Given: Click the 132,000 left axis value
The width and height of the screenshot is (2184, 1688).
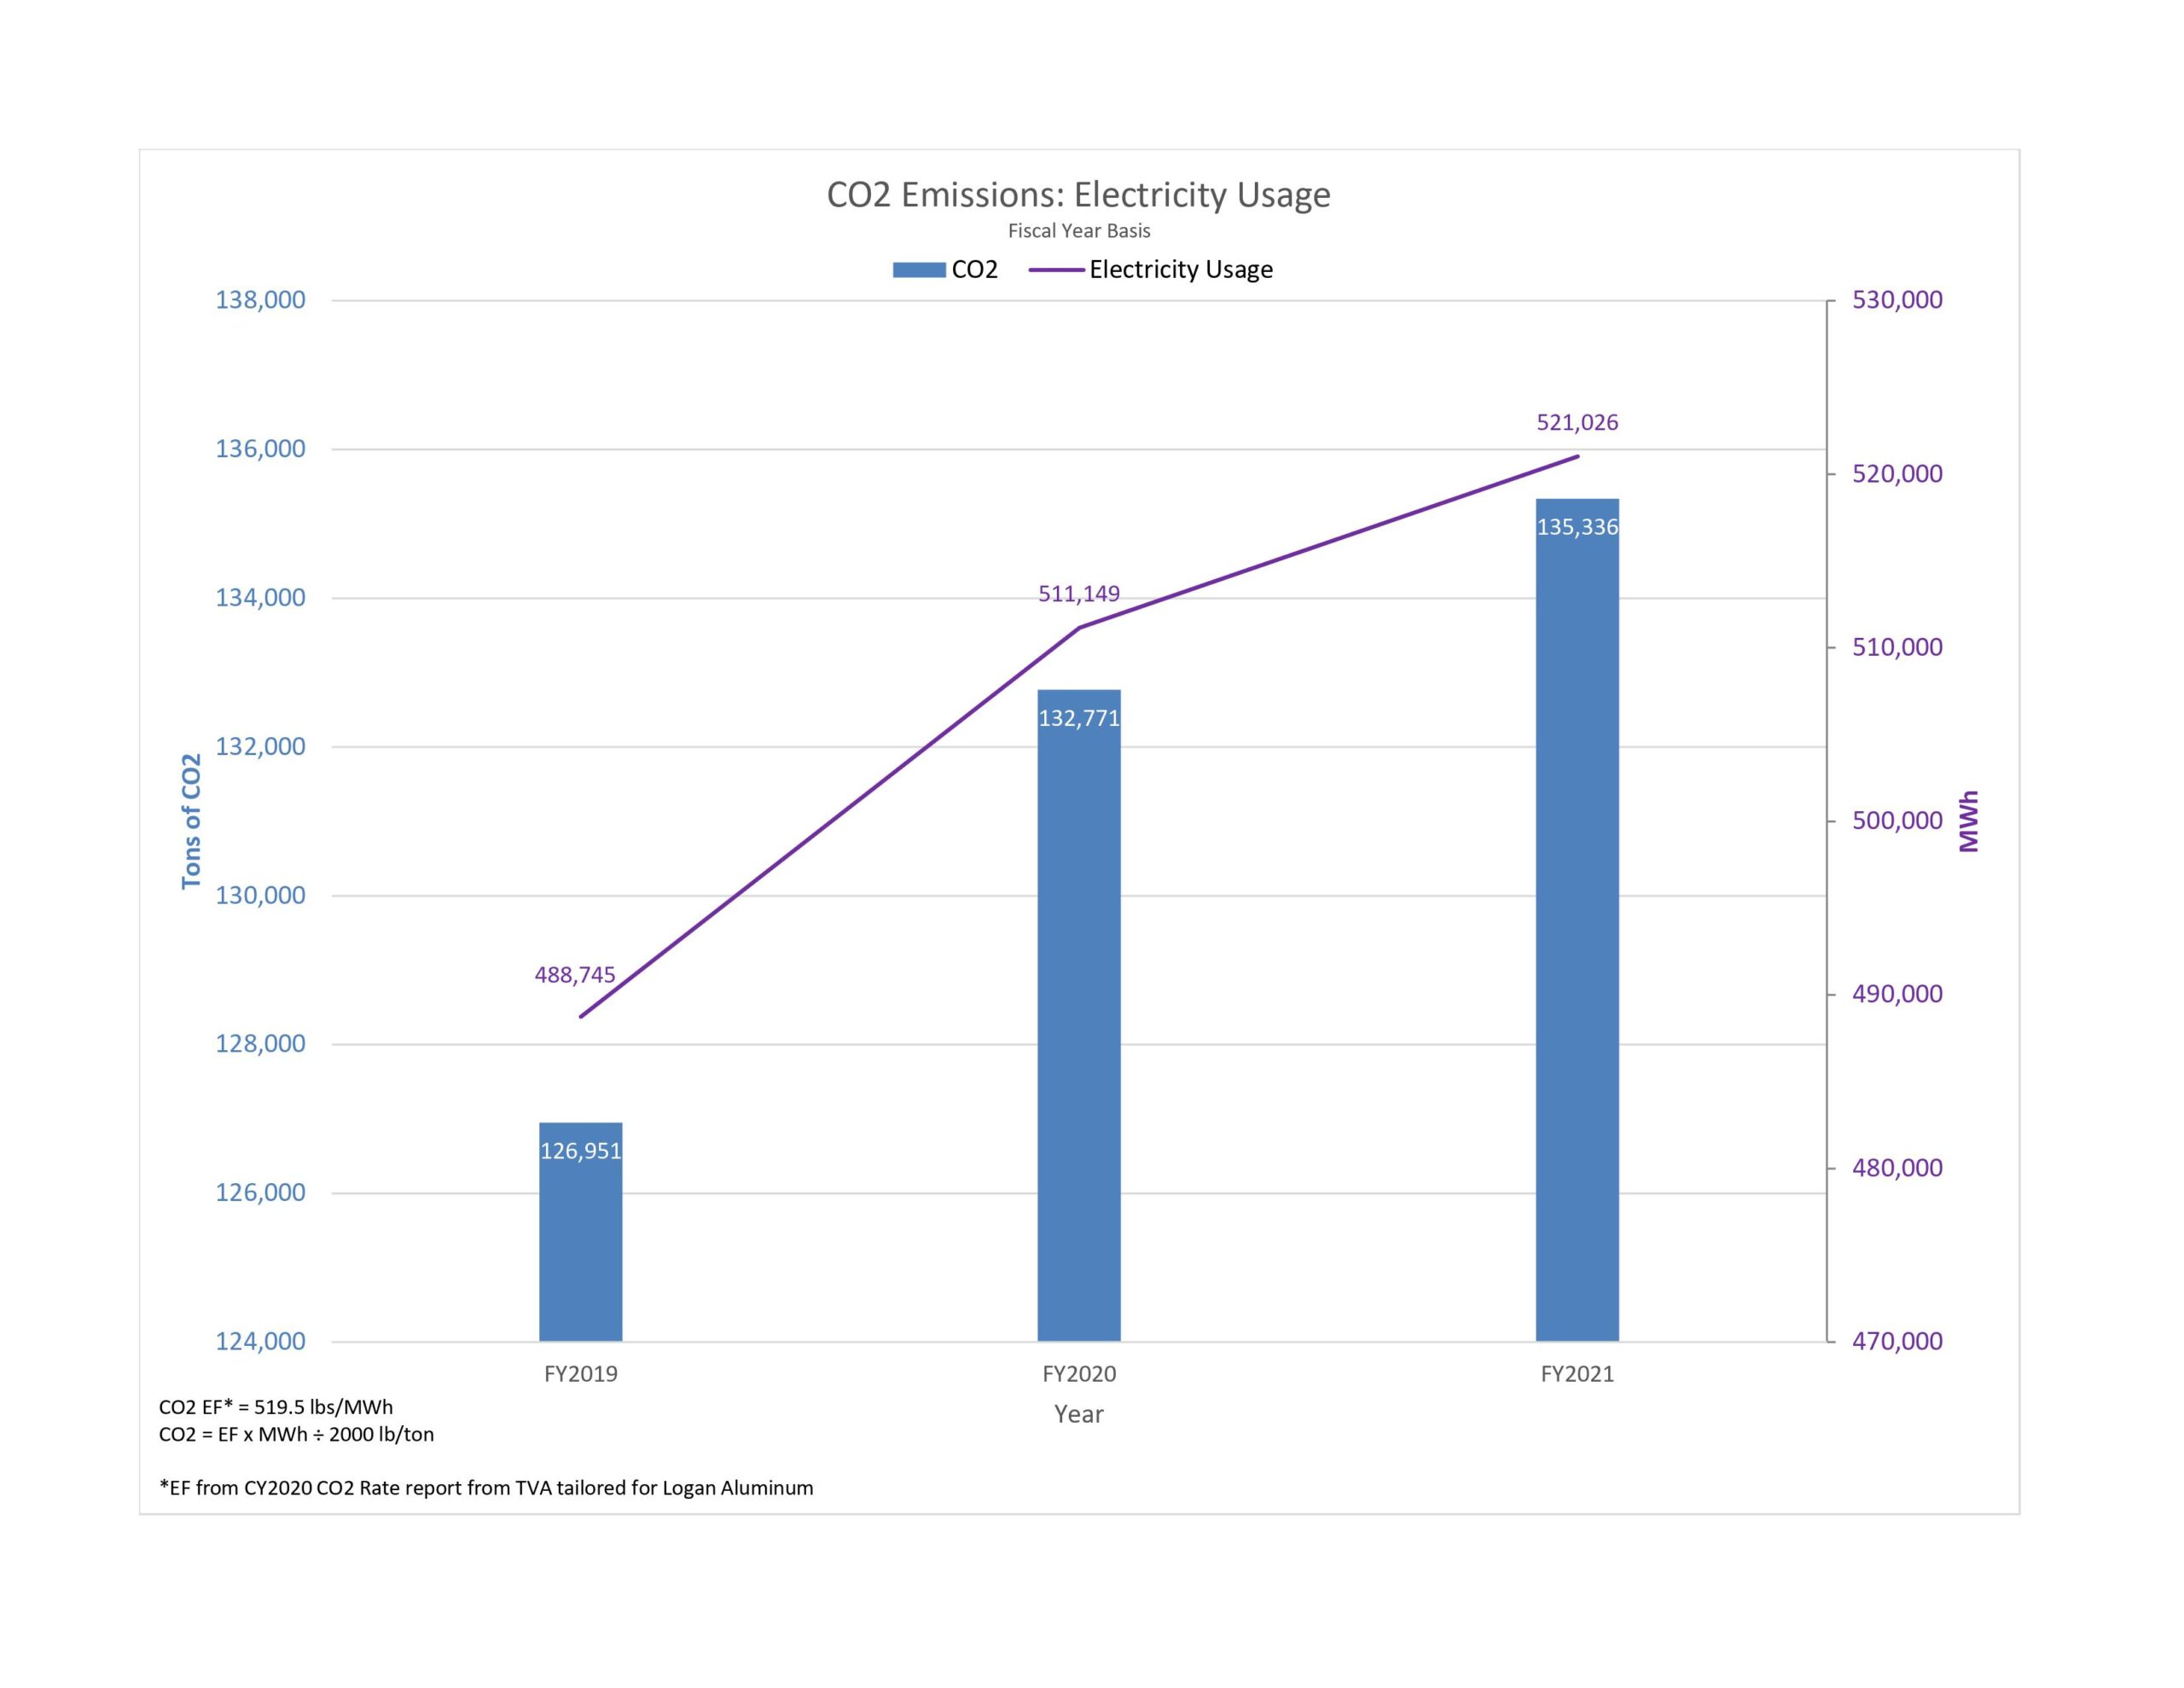Looking at the screenshot, I should 261,747.
